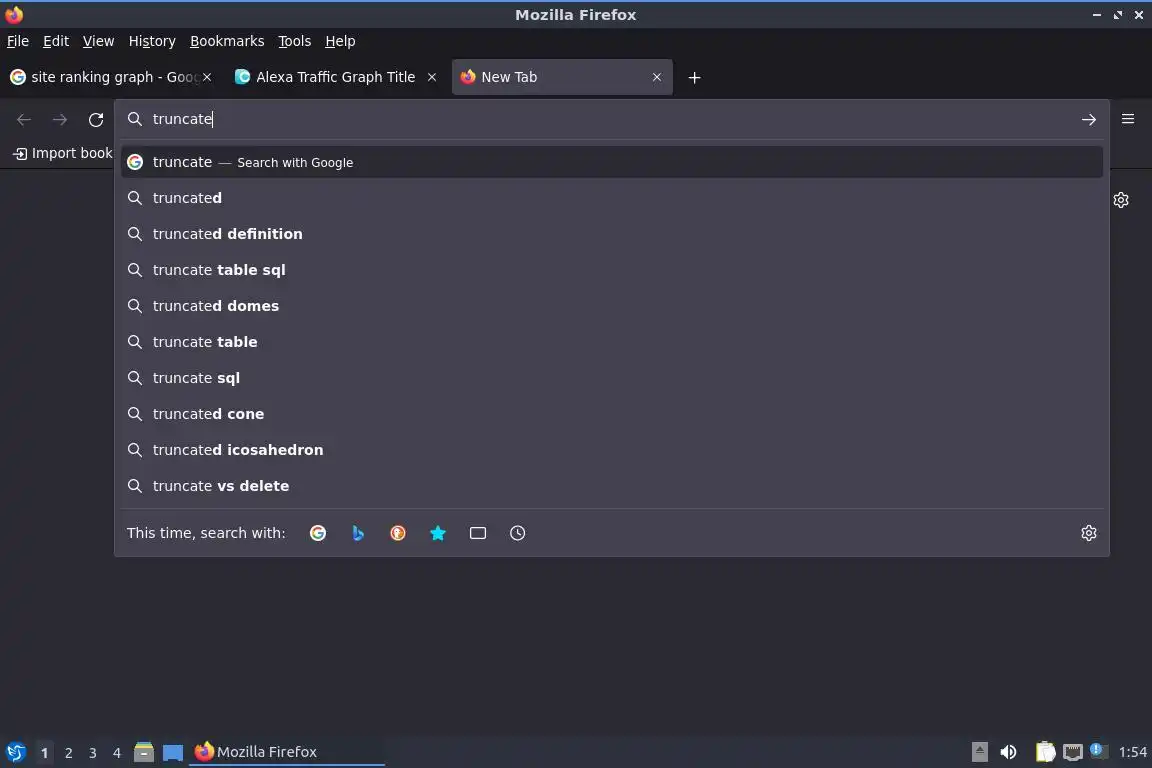Go forward one page
1152x768 pixels.
coord(60,119)
